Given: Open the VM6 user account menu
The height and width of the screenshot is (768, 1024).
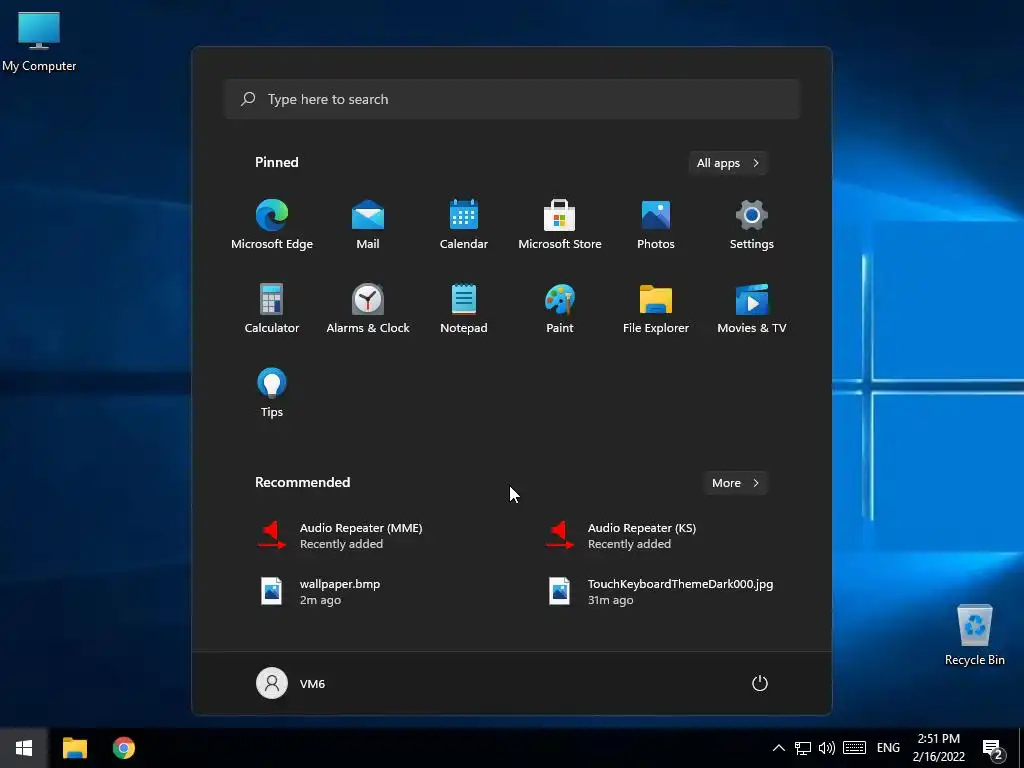Looking at the screenshot, I should coord(291,683).
